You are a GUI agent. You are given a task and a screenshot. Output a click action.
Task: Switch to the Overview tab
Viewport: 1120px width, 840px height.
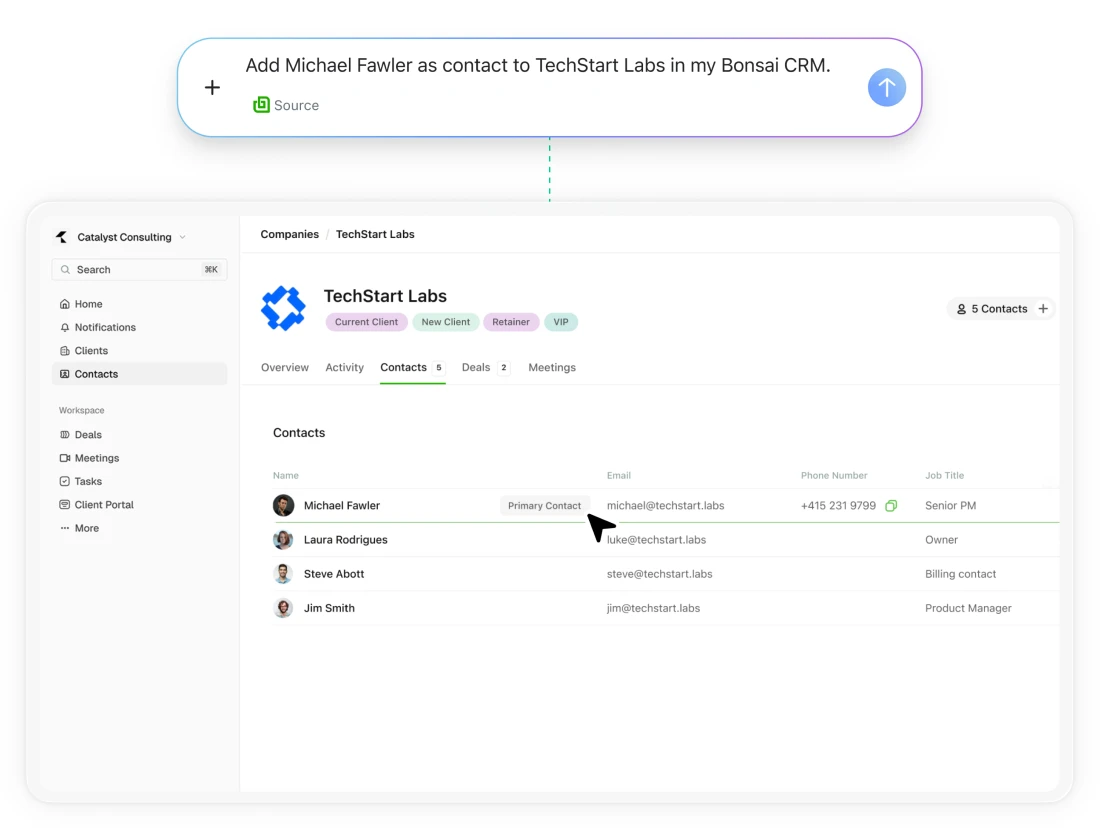point(285,367)
